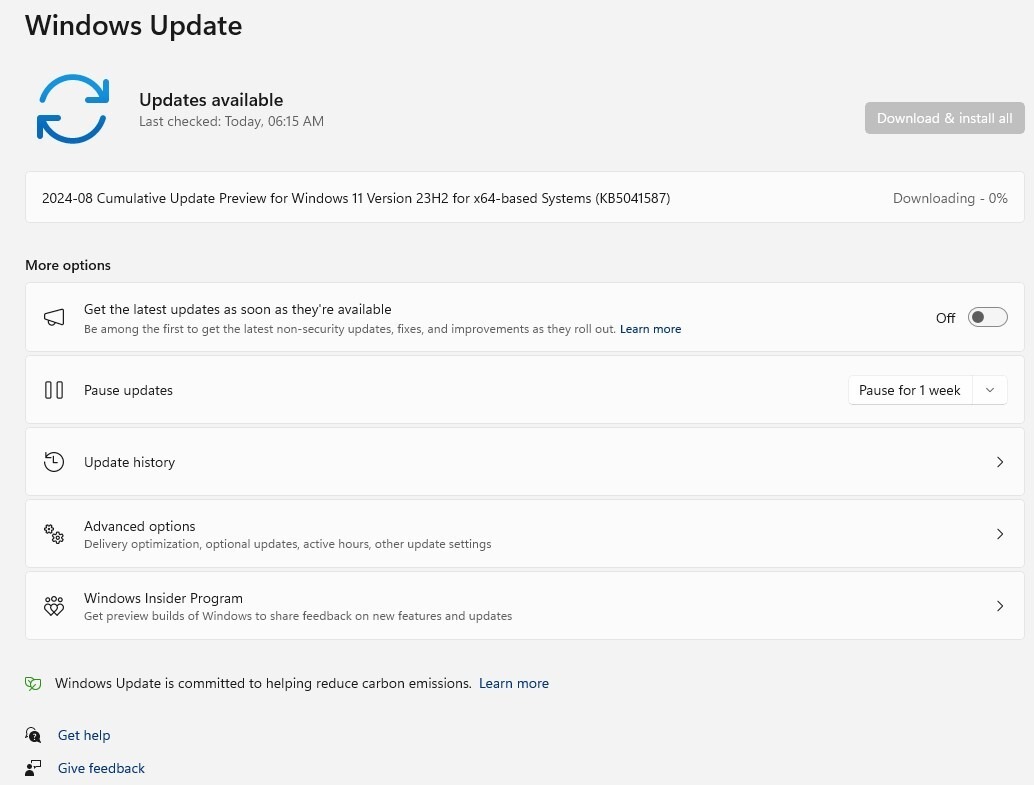The height and width of the screenshot is (785, 1034).
Task: Click Pause for 1 week button
Action: 910,390
